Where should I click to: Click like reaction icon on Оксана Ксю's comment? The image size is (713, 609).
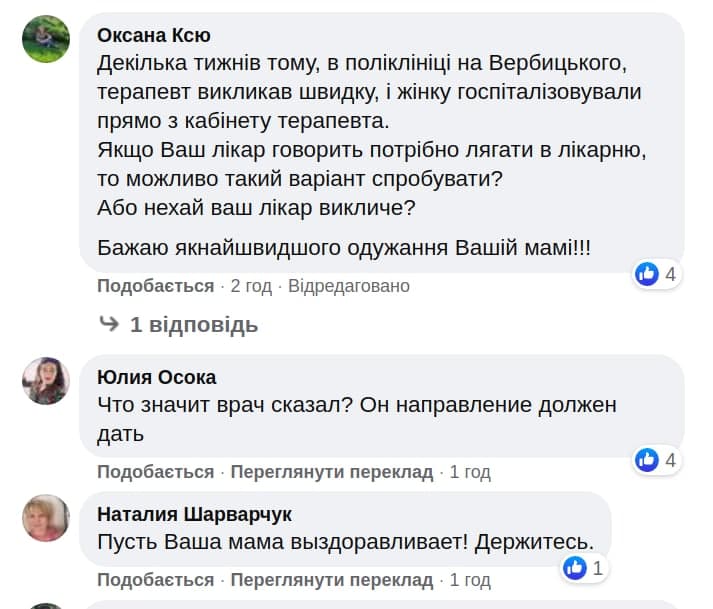(647, 274)
